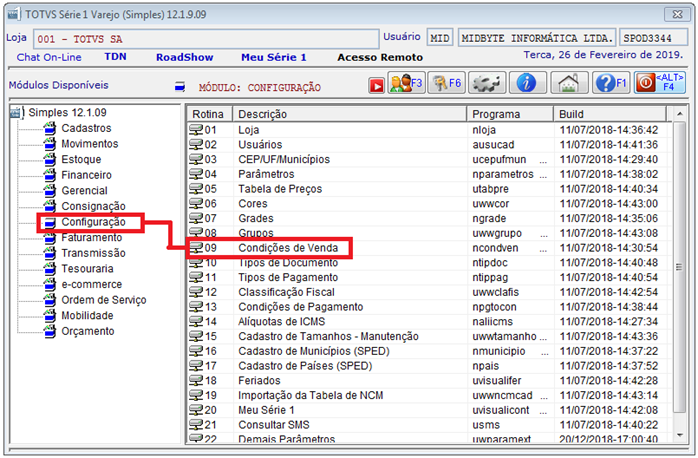Open the TDN link

pyautogui.click(x=115, y=57)
